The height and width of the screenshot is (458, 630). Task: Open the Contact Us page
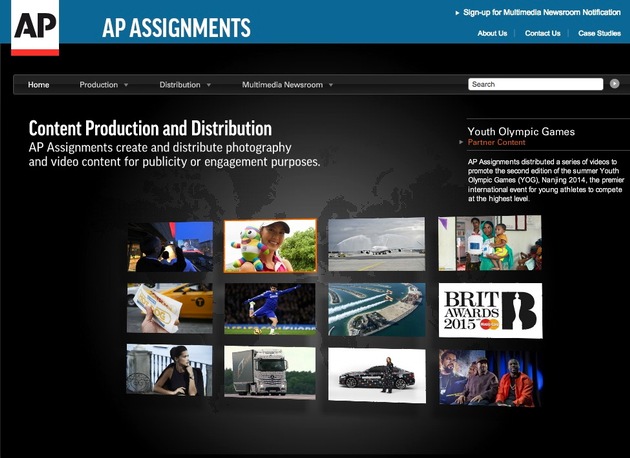click(x=542, y=33)
